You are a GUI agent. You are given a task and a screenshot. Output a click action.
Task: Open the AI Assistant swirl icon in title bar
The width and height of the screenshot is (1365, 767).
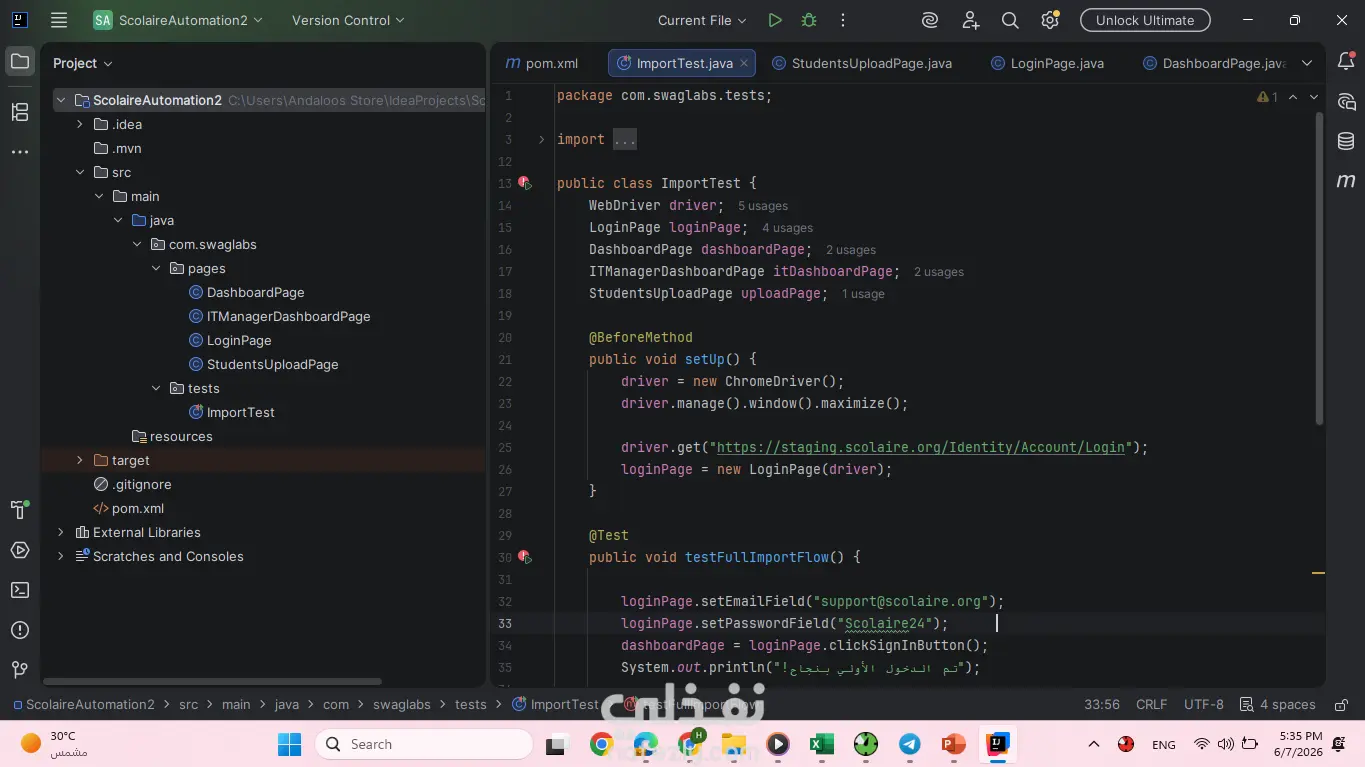930,20
